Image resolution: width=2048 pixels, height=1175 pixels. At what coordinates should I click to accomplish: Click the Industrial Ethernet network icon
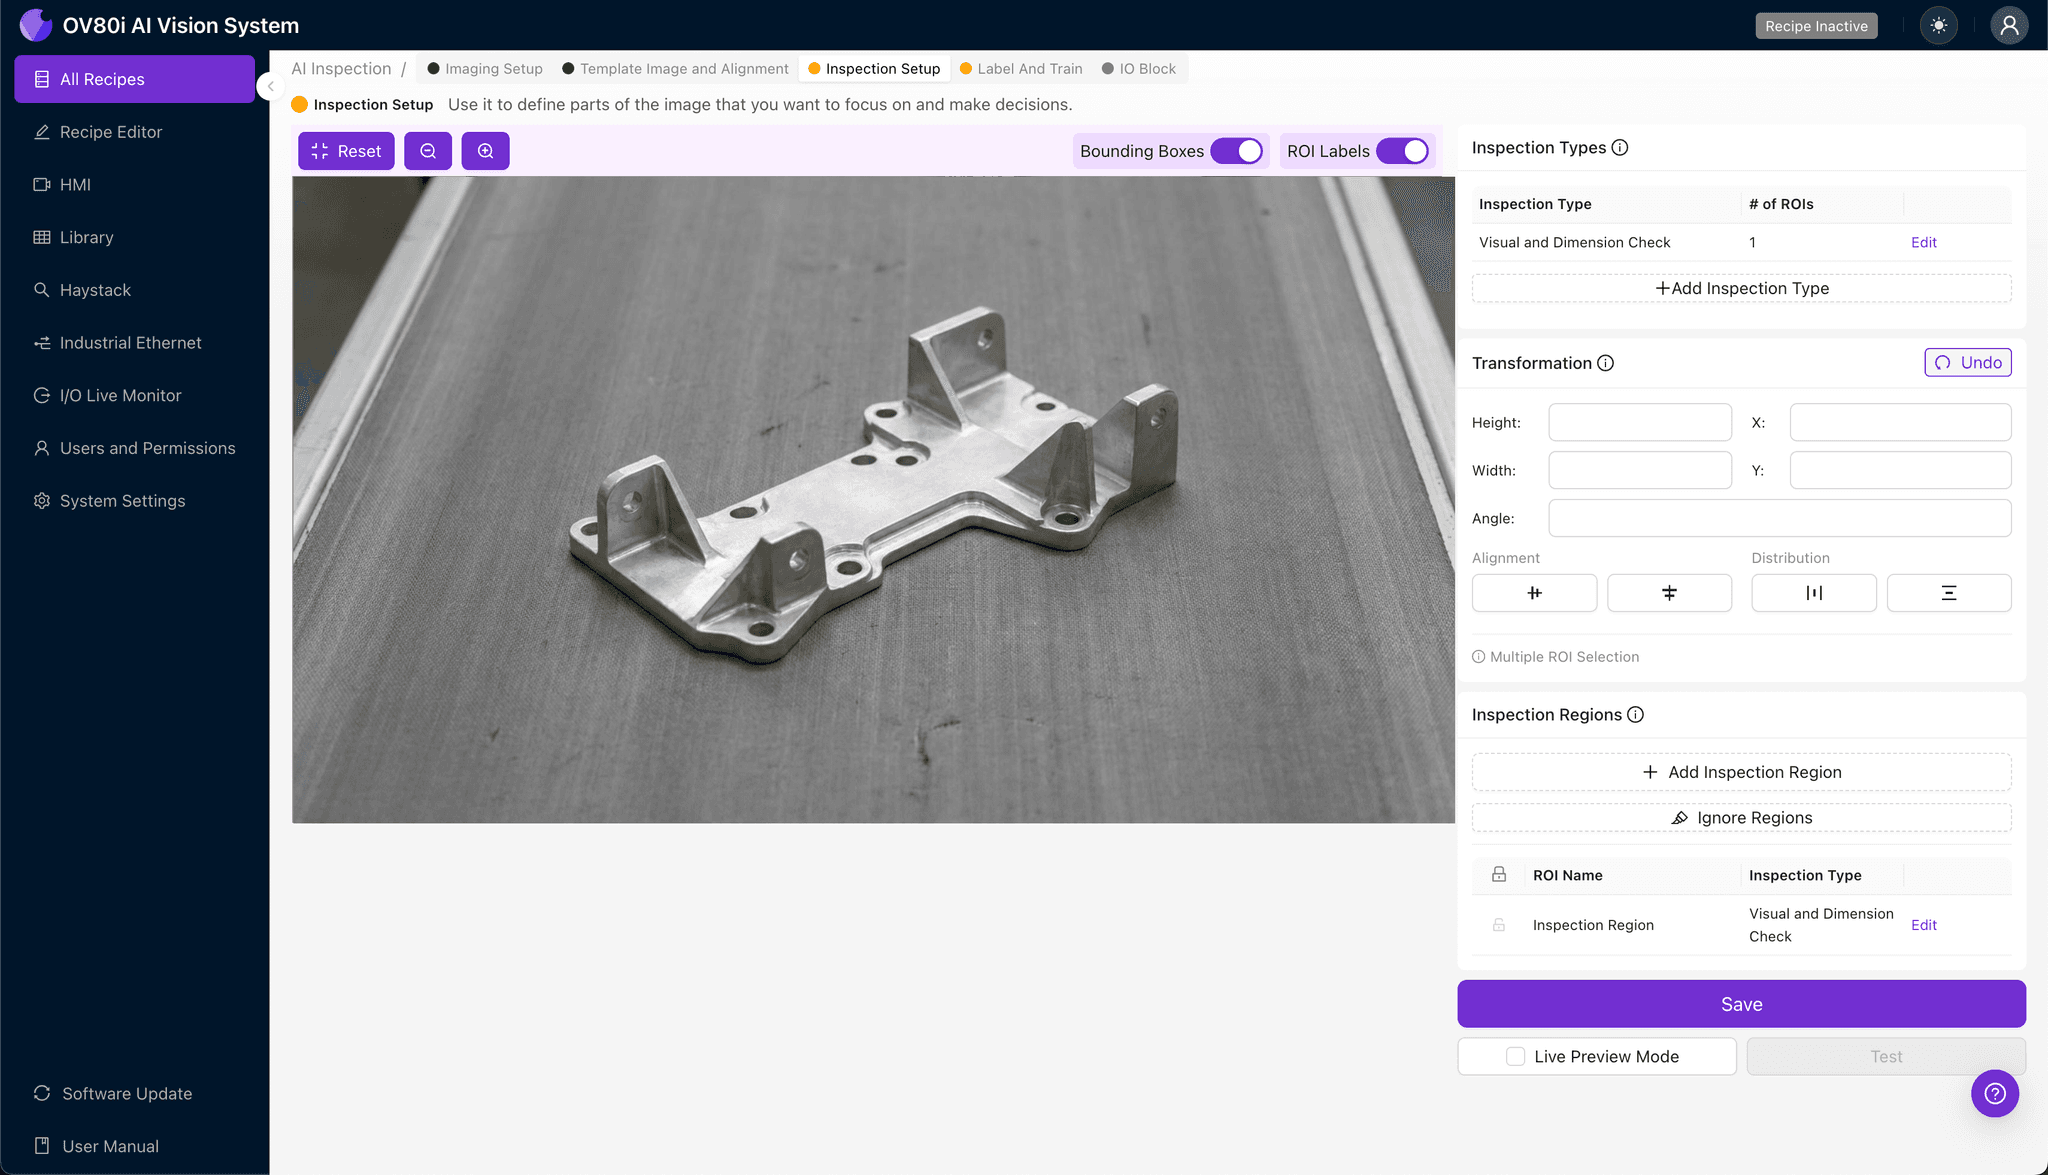coord(42,343)
